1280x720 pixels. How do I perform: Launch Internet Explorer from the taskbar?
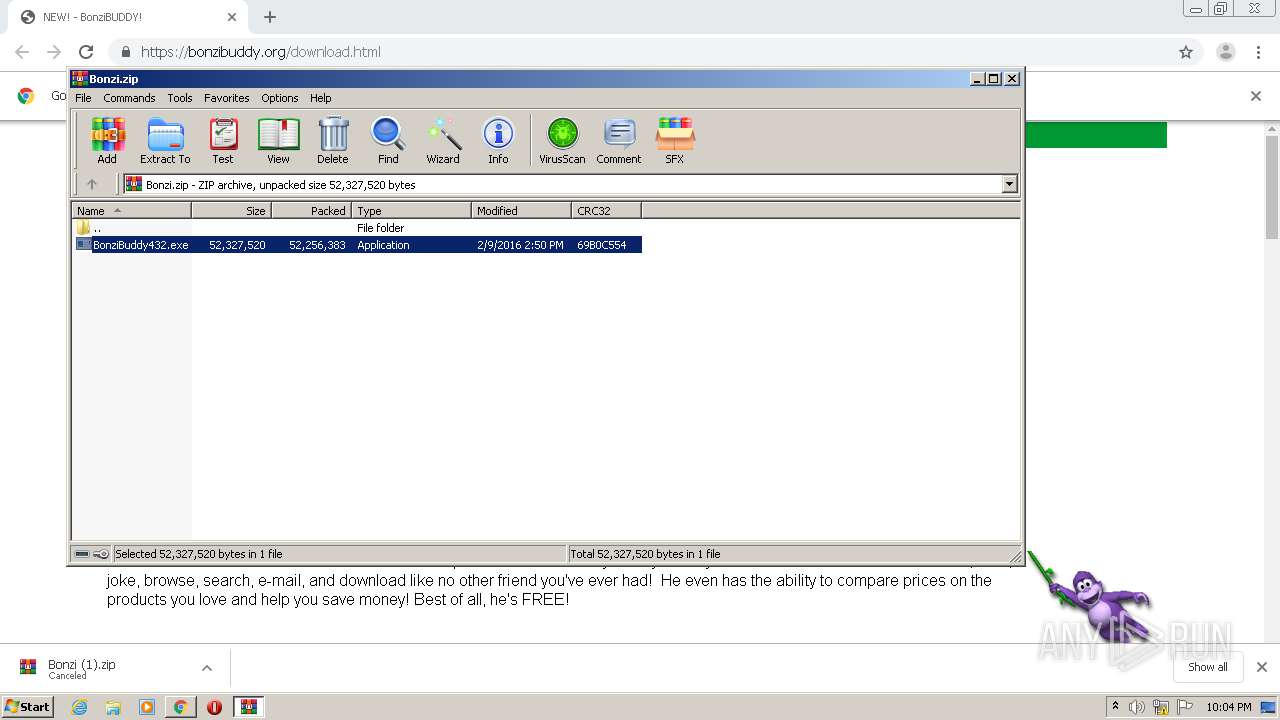click(x=80, y=707)
